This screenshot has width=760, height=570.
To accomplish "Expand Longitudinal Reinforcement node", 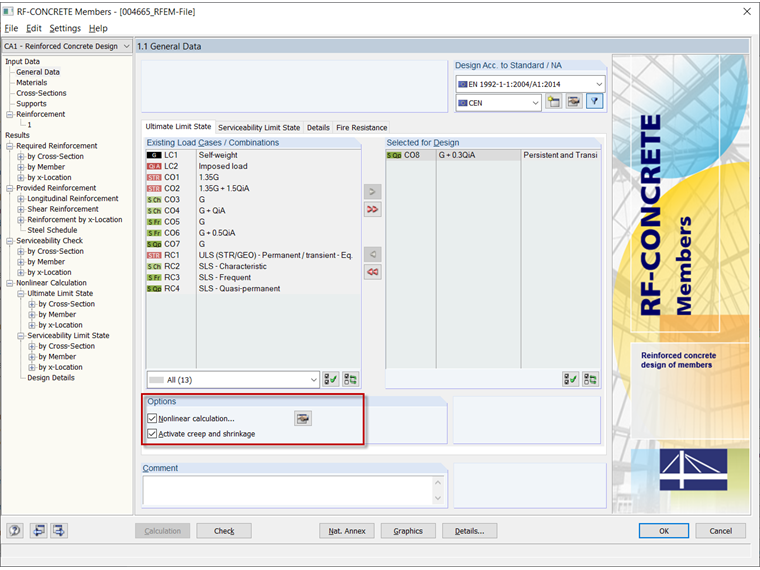I will (x=20, y=199).
